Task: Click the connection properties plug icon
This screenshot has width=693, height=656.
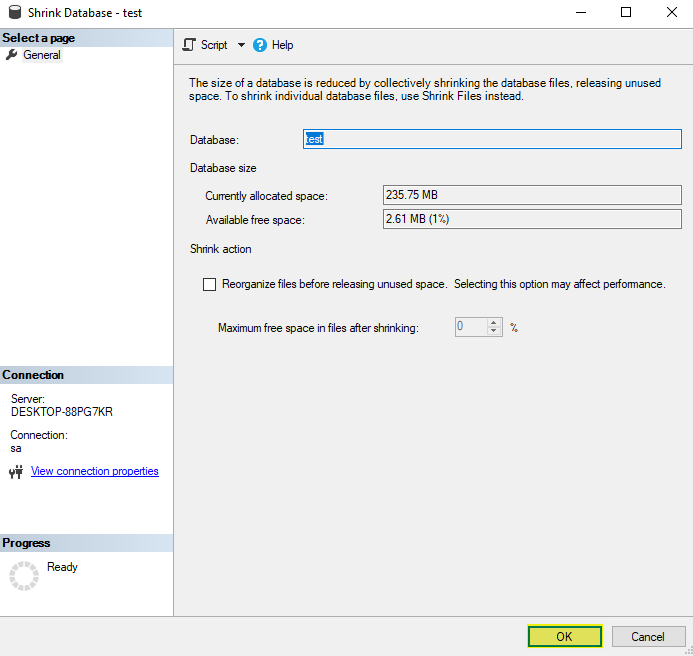Action: point(16,472)
